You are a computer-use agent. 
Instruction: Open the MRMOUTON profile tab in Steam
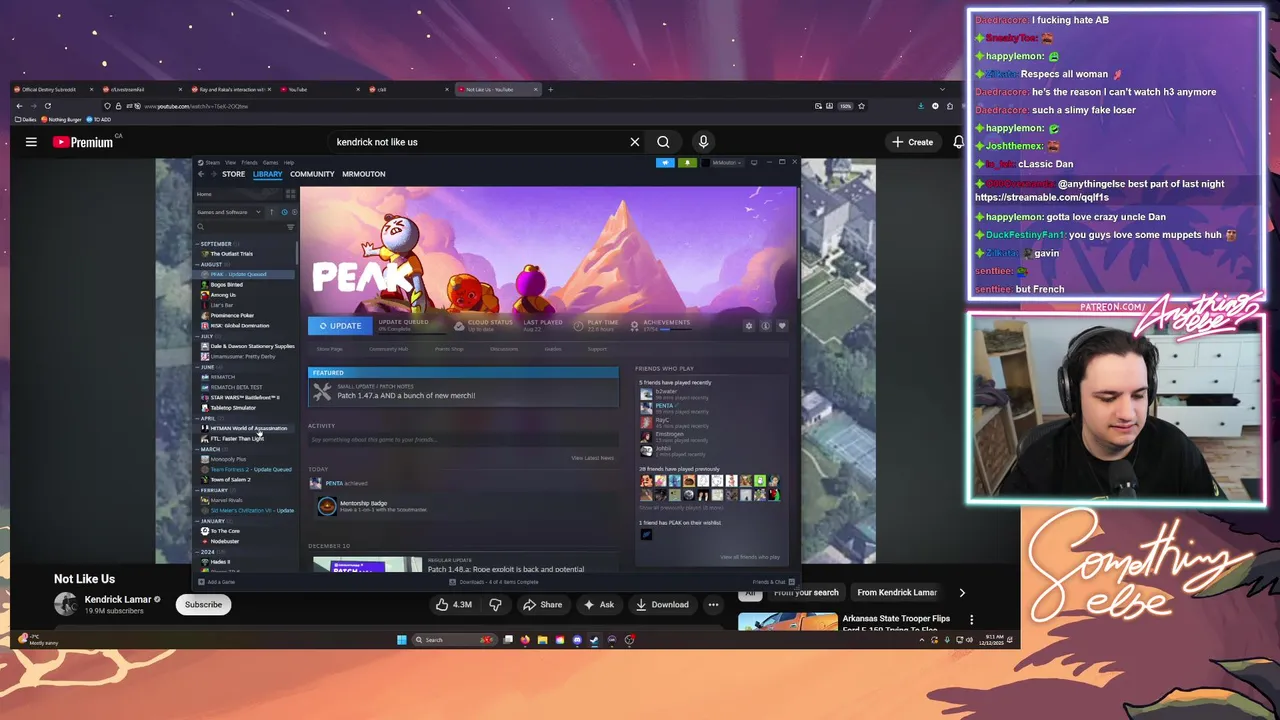pyautogui.click(x=364, y=174)
